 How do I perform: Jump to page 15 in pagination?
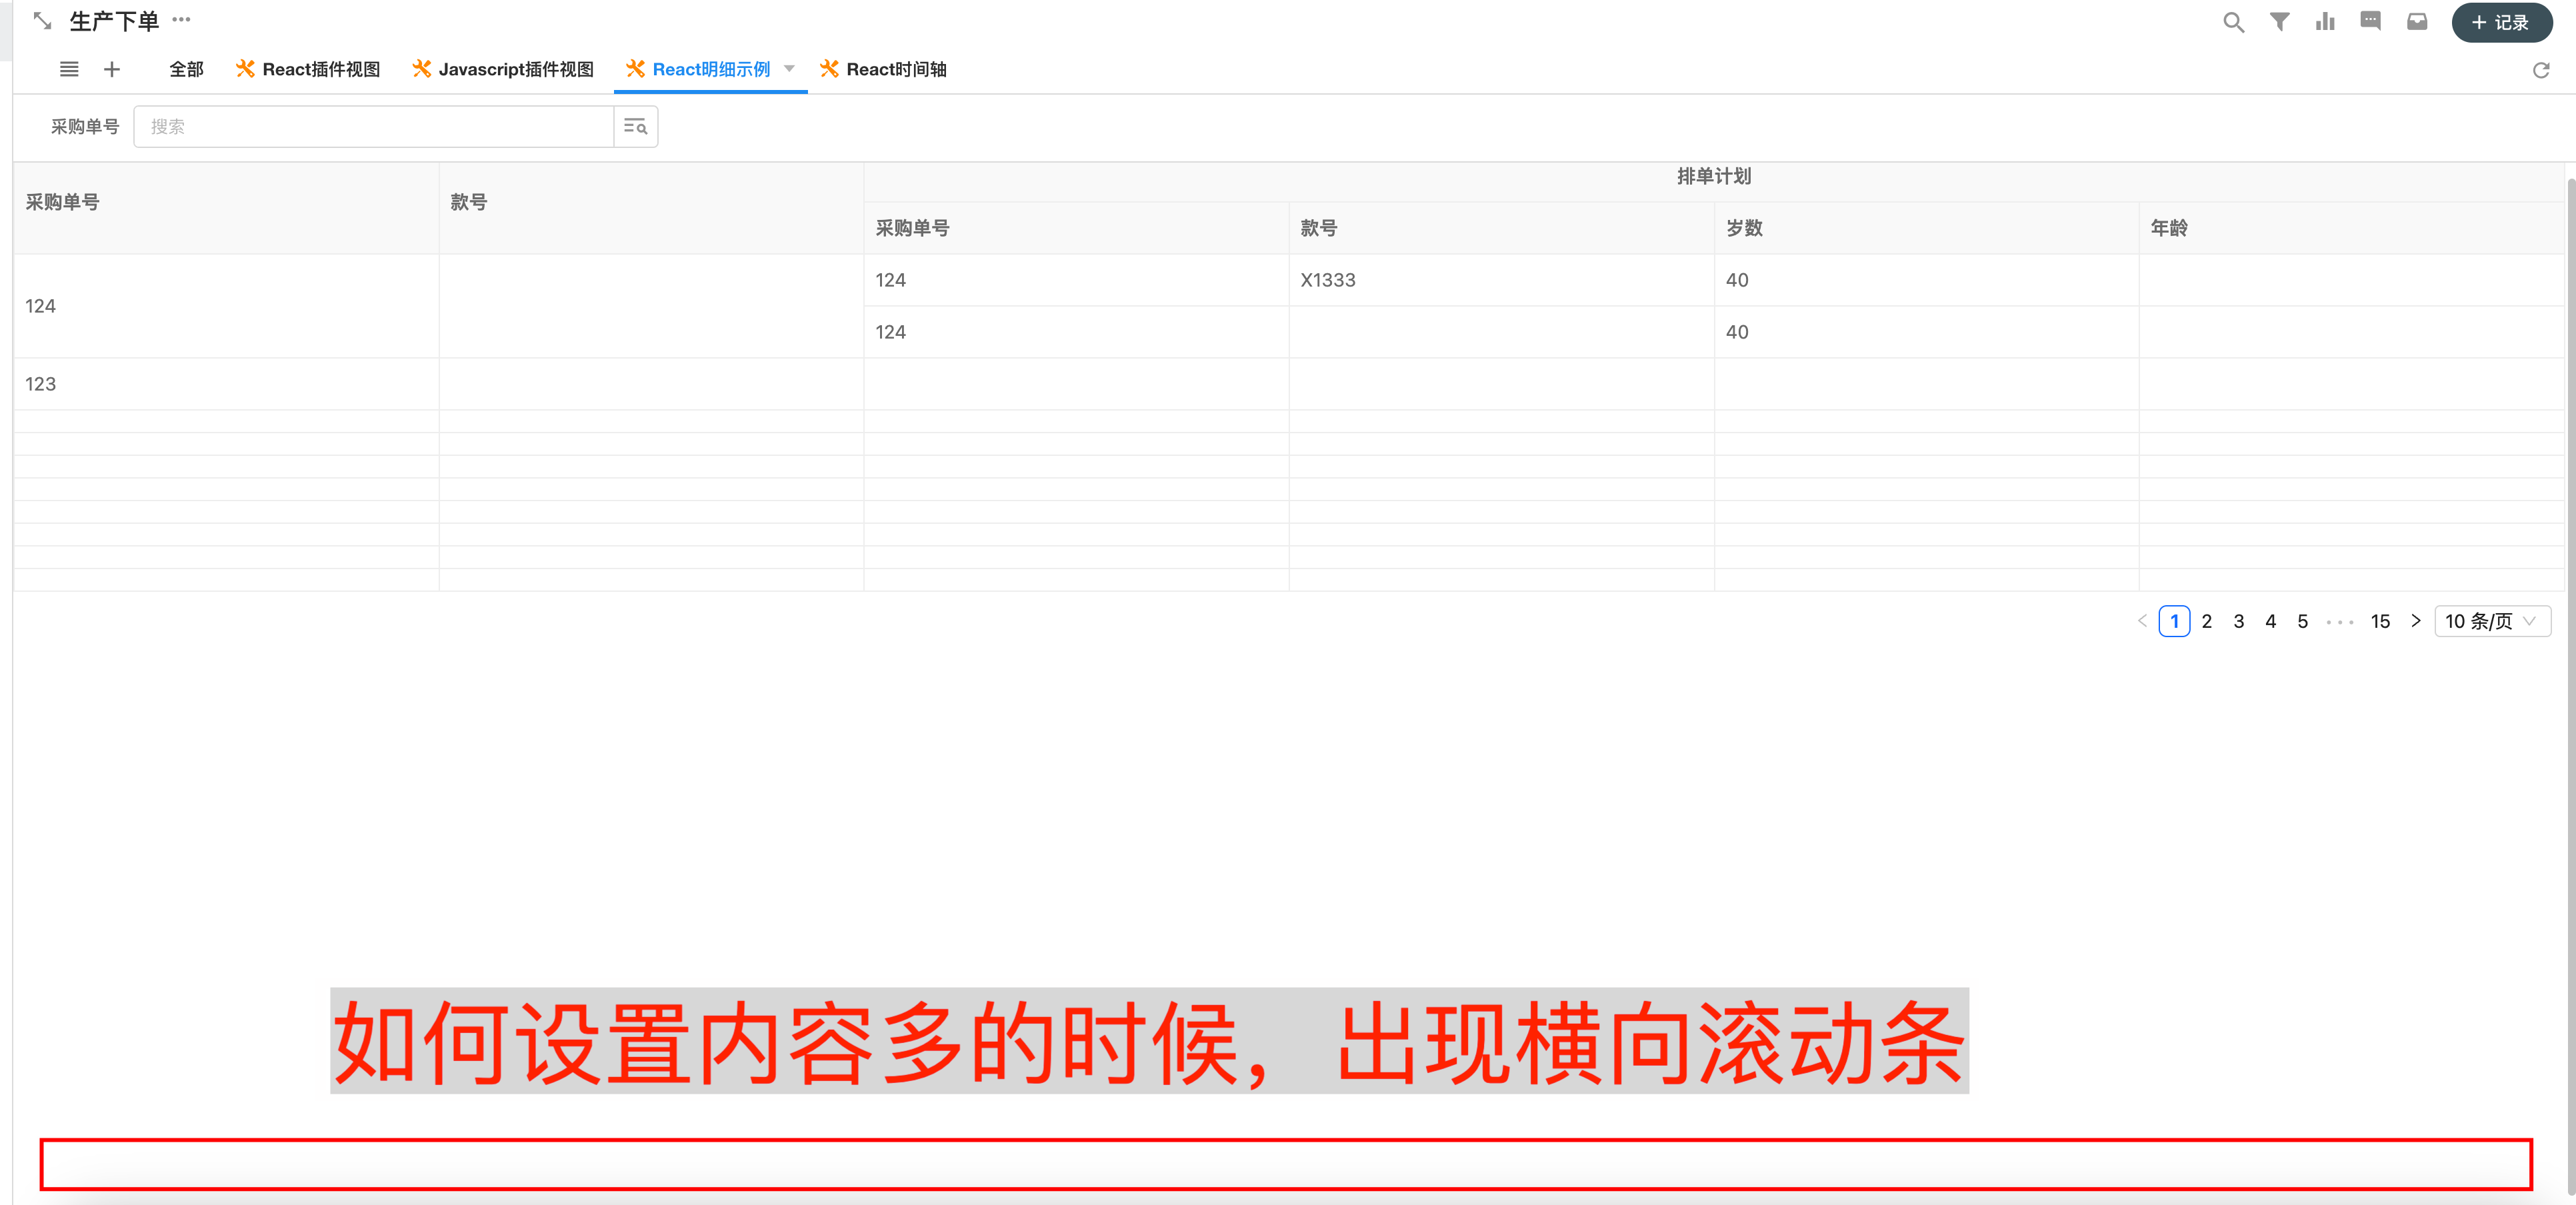coord(2380,620)
